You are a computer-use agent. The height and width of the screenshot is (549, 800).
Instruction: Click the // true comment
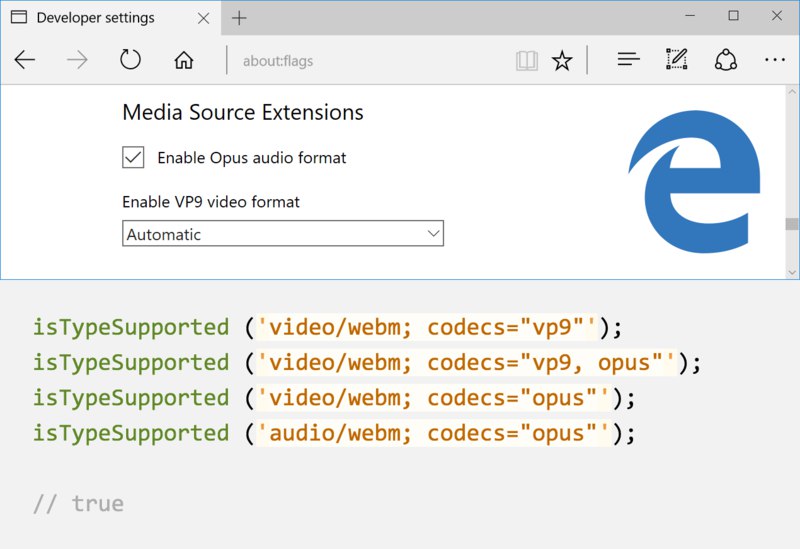79,504
